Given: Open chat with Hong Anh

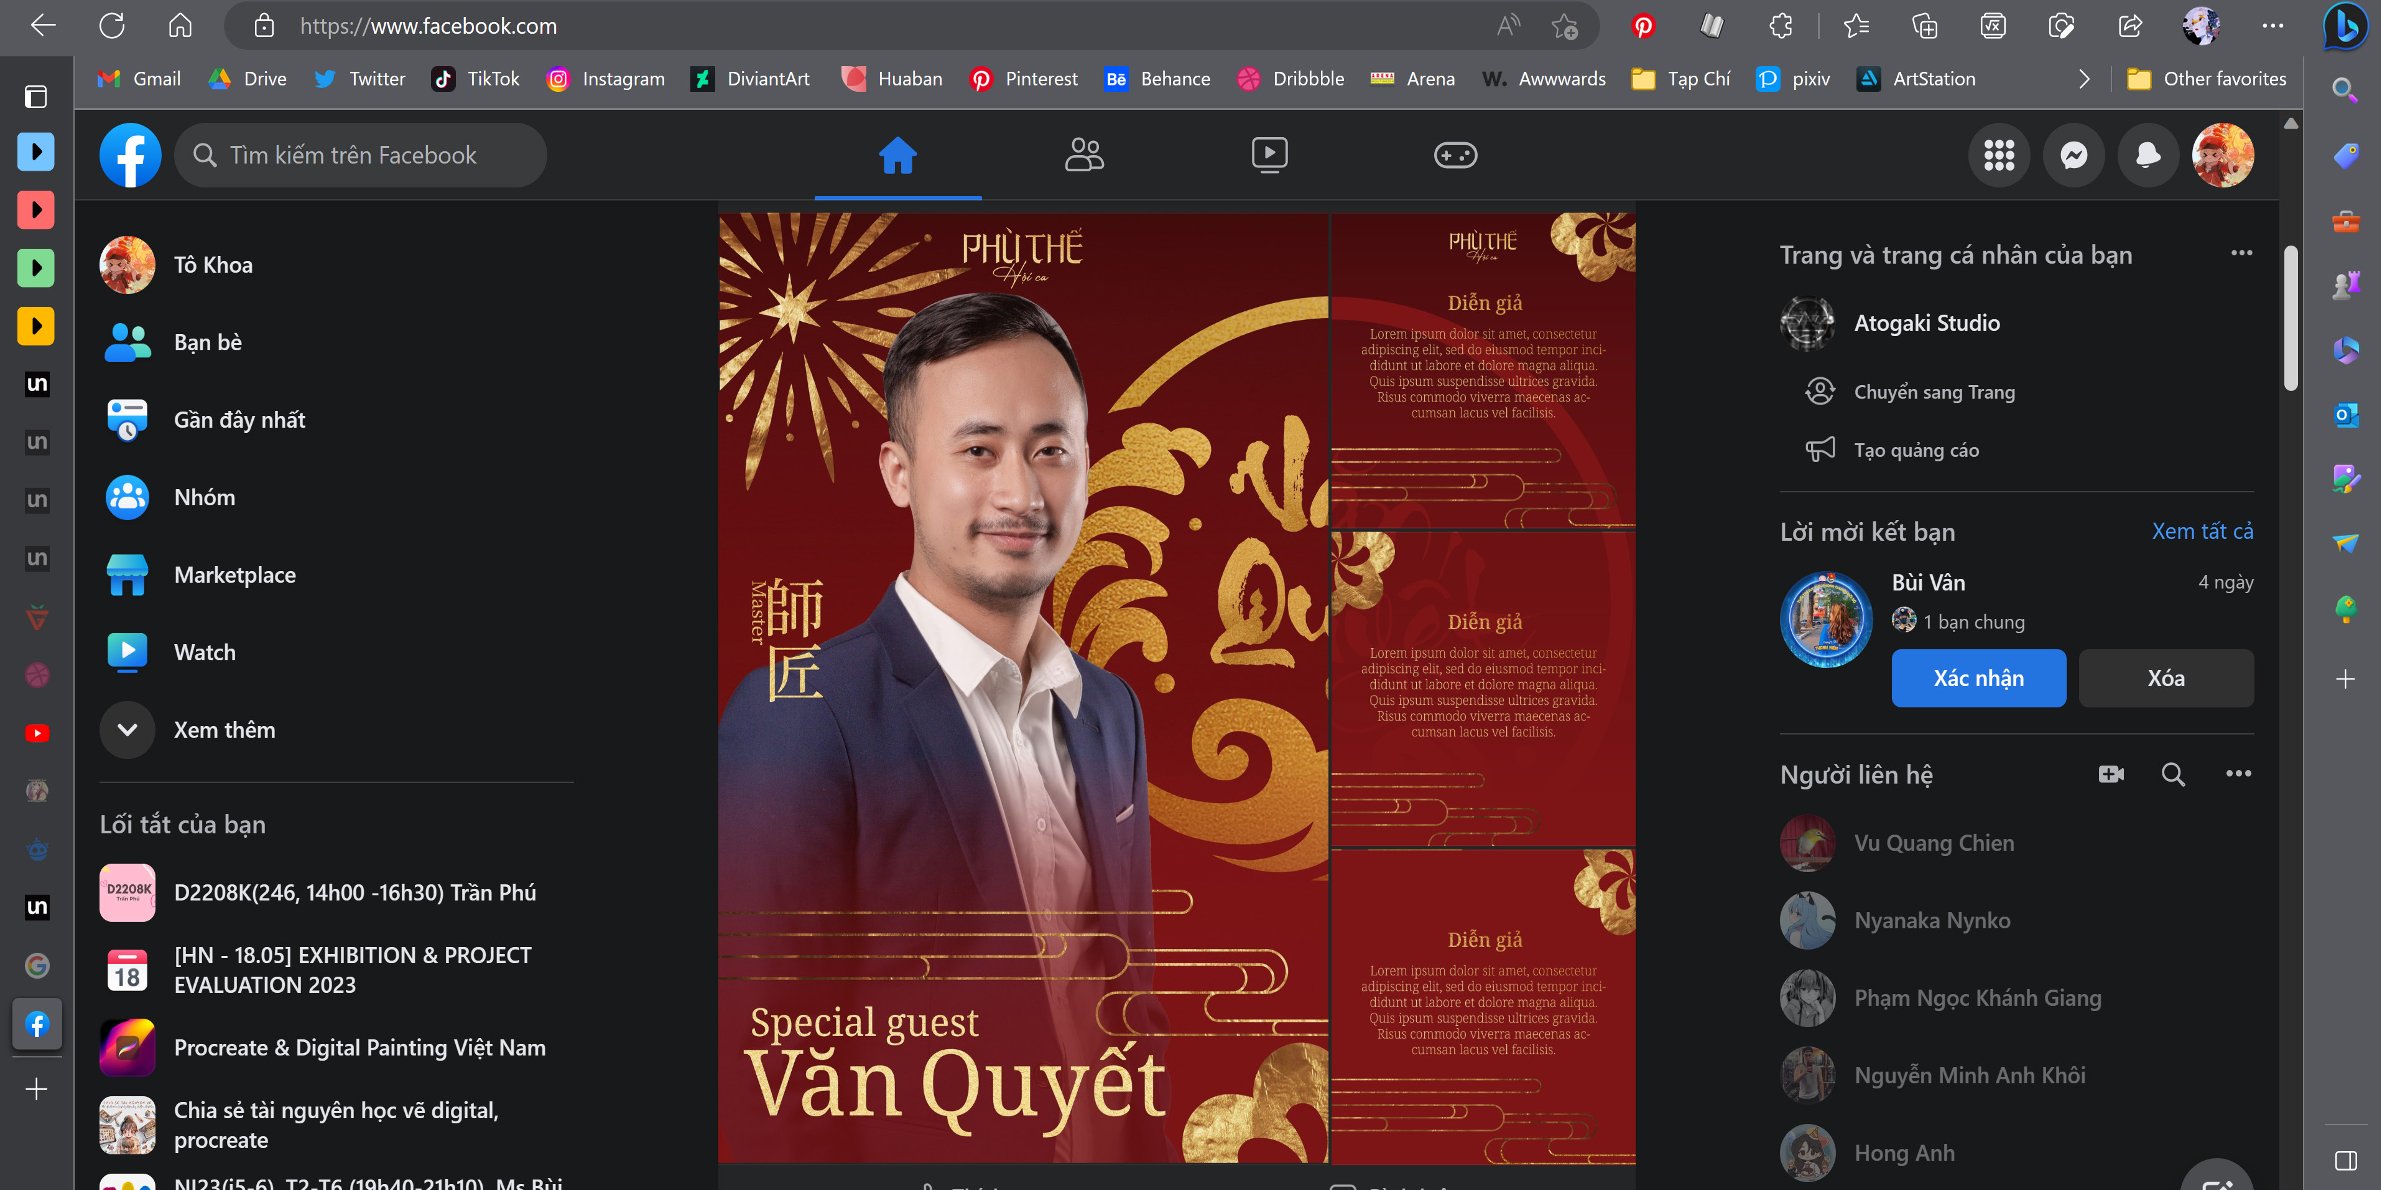Looking at the screenshot, I should point(2016,1153).
